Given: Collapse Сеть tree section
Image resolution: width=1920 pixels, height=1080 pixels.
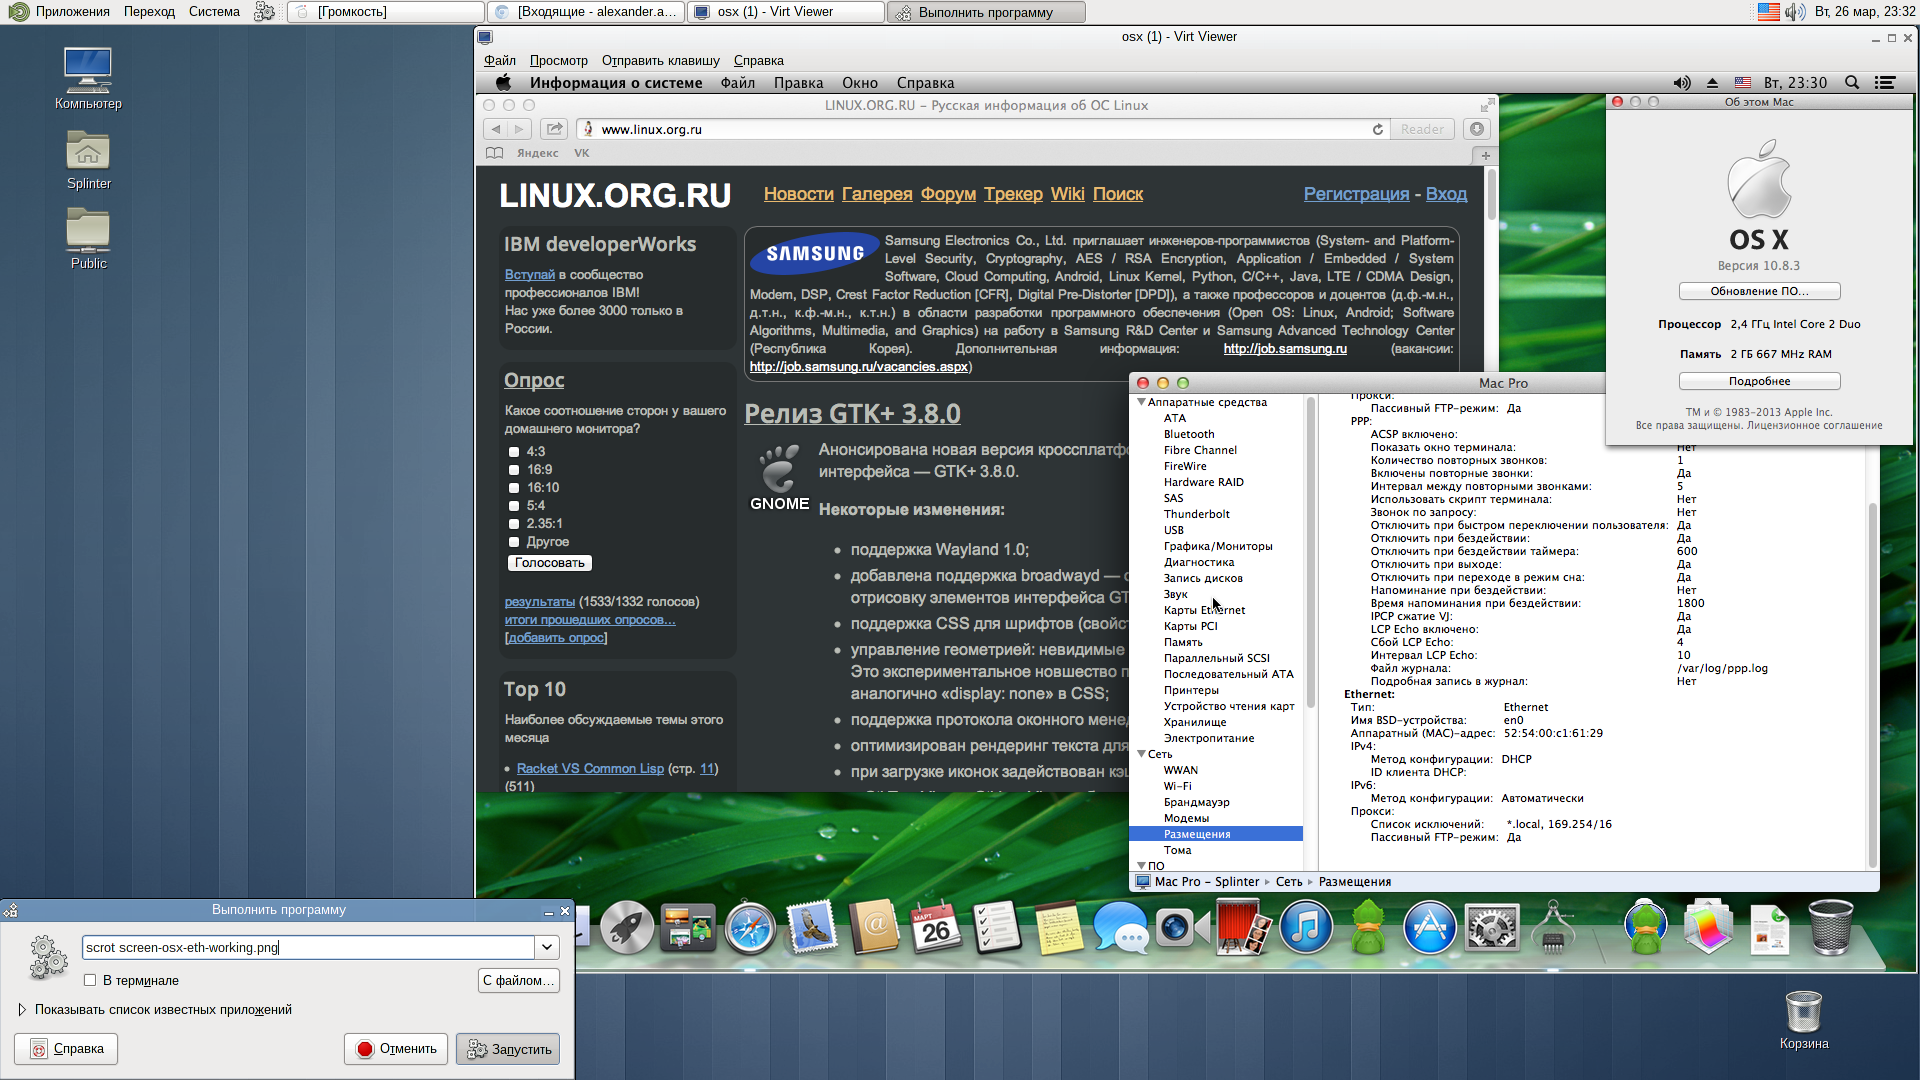Looking at the screenshot, I should coord(1141,754).
